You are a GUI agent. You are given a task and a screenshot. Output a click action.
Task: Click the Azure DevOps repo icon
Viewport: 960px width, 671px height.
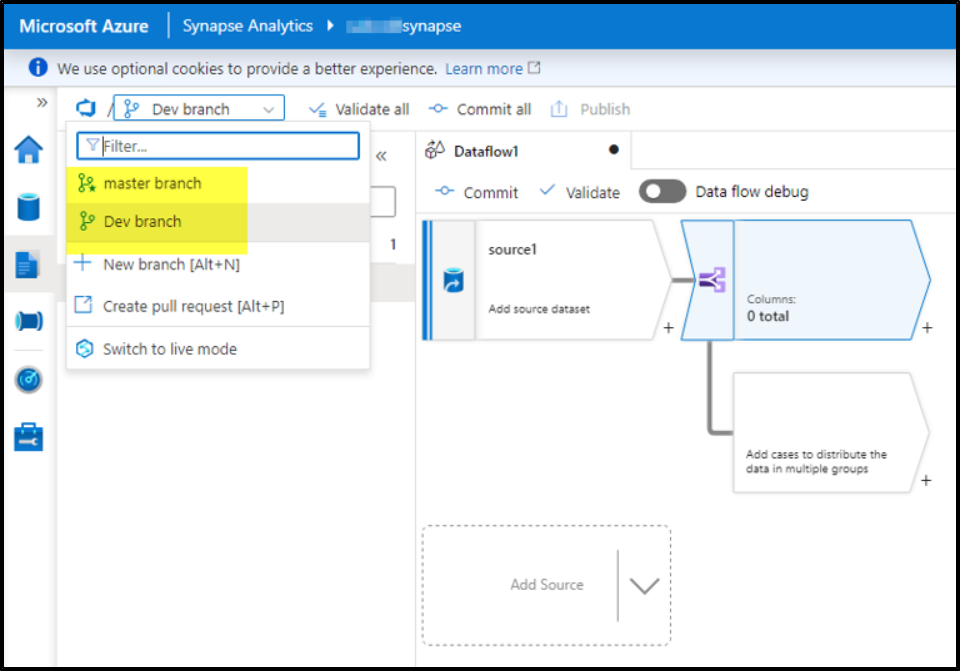pyautogui.click(x=86, y=108)
